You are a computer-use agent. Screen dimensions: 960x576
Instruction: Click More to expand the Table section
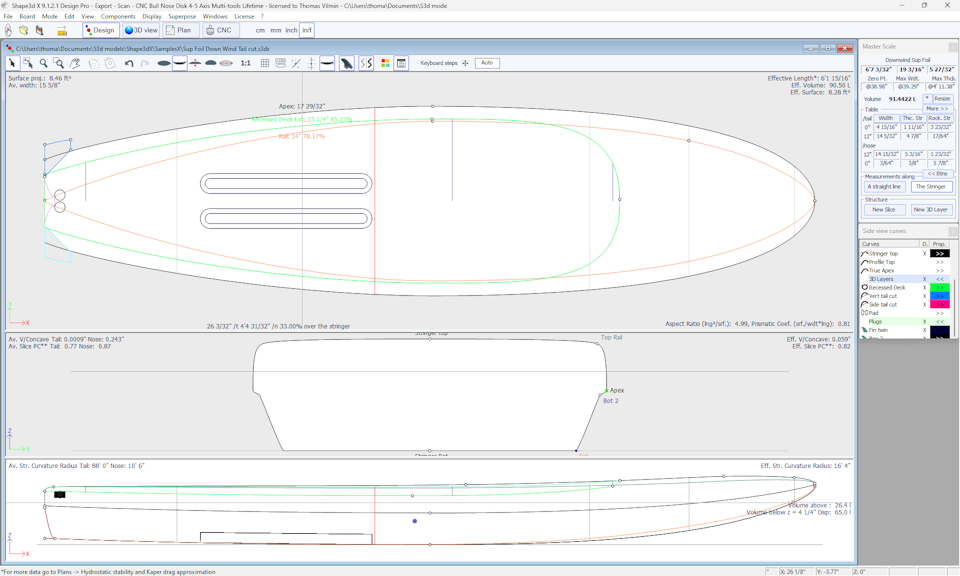tap(939, 108)
